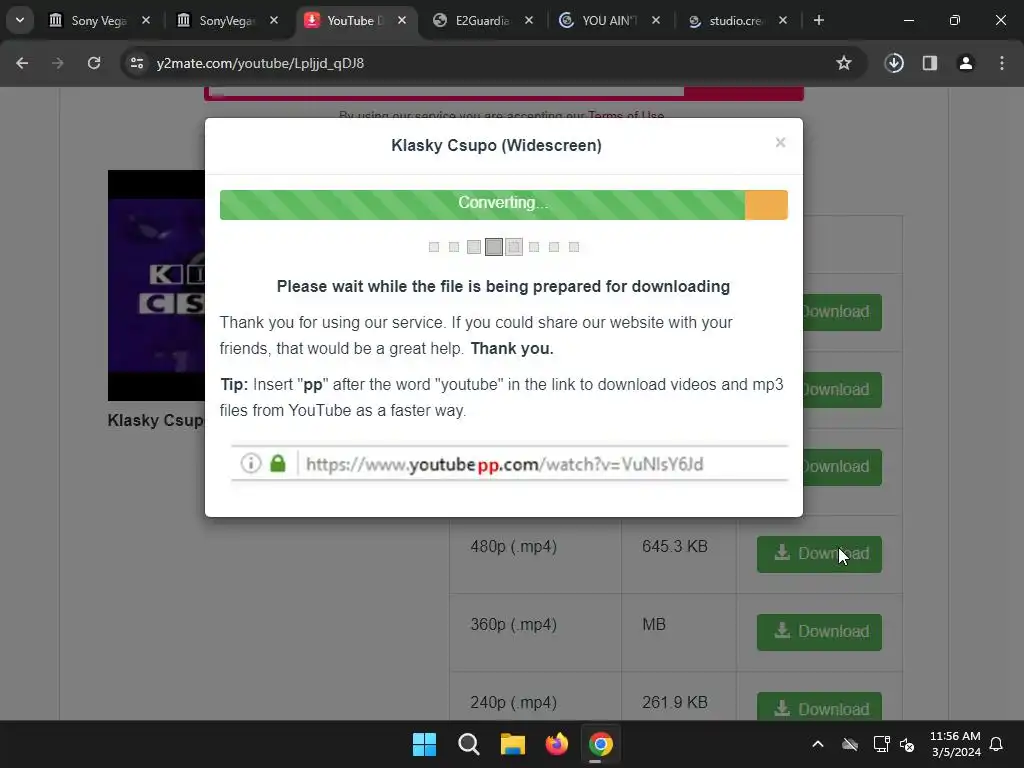
Task: Open the Chrome three-dot menu
Action: (1002, 63)
